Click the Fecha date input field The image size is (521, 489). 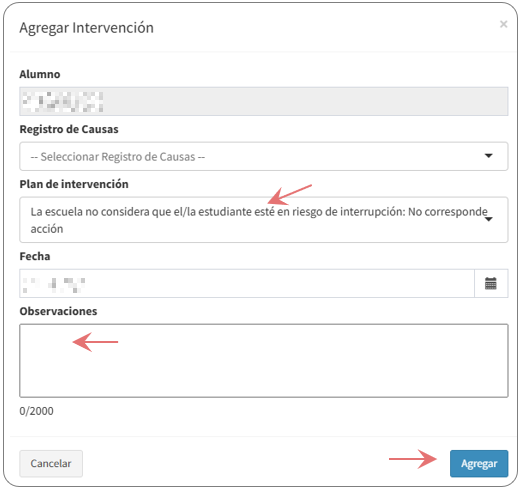pos(247,283)
